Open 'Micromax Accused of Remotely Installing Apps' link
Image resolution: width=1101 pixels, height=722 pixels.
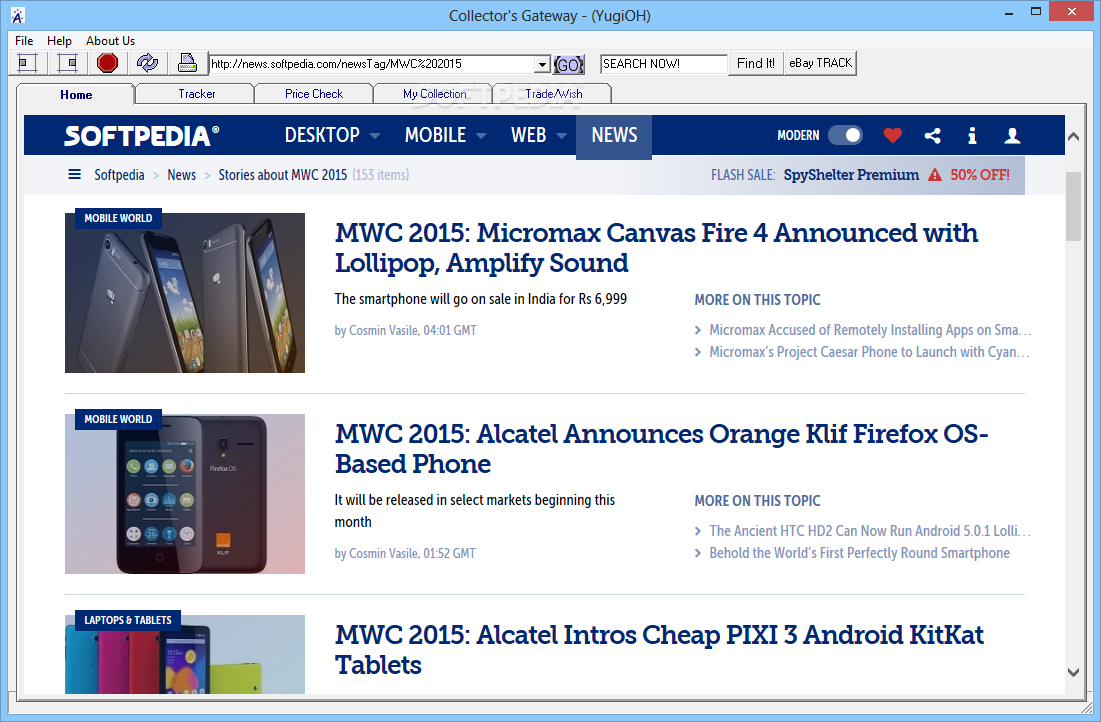(x=870, y=330)
